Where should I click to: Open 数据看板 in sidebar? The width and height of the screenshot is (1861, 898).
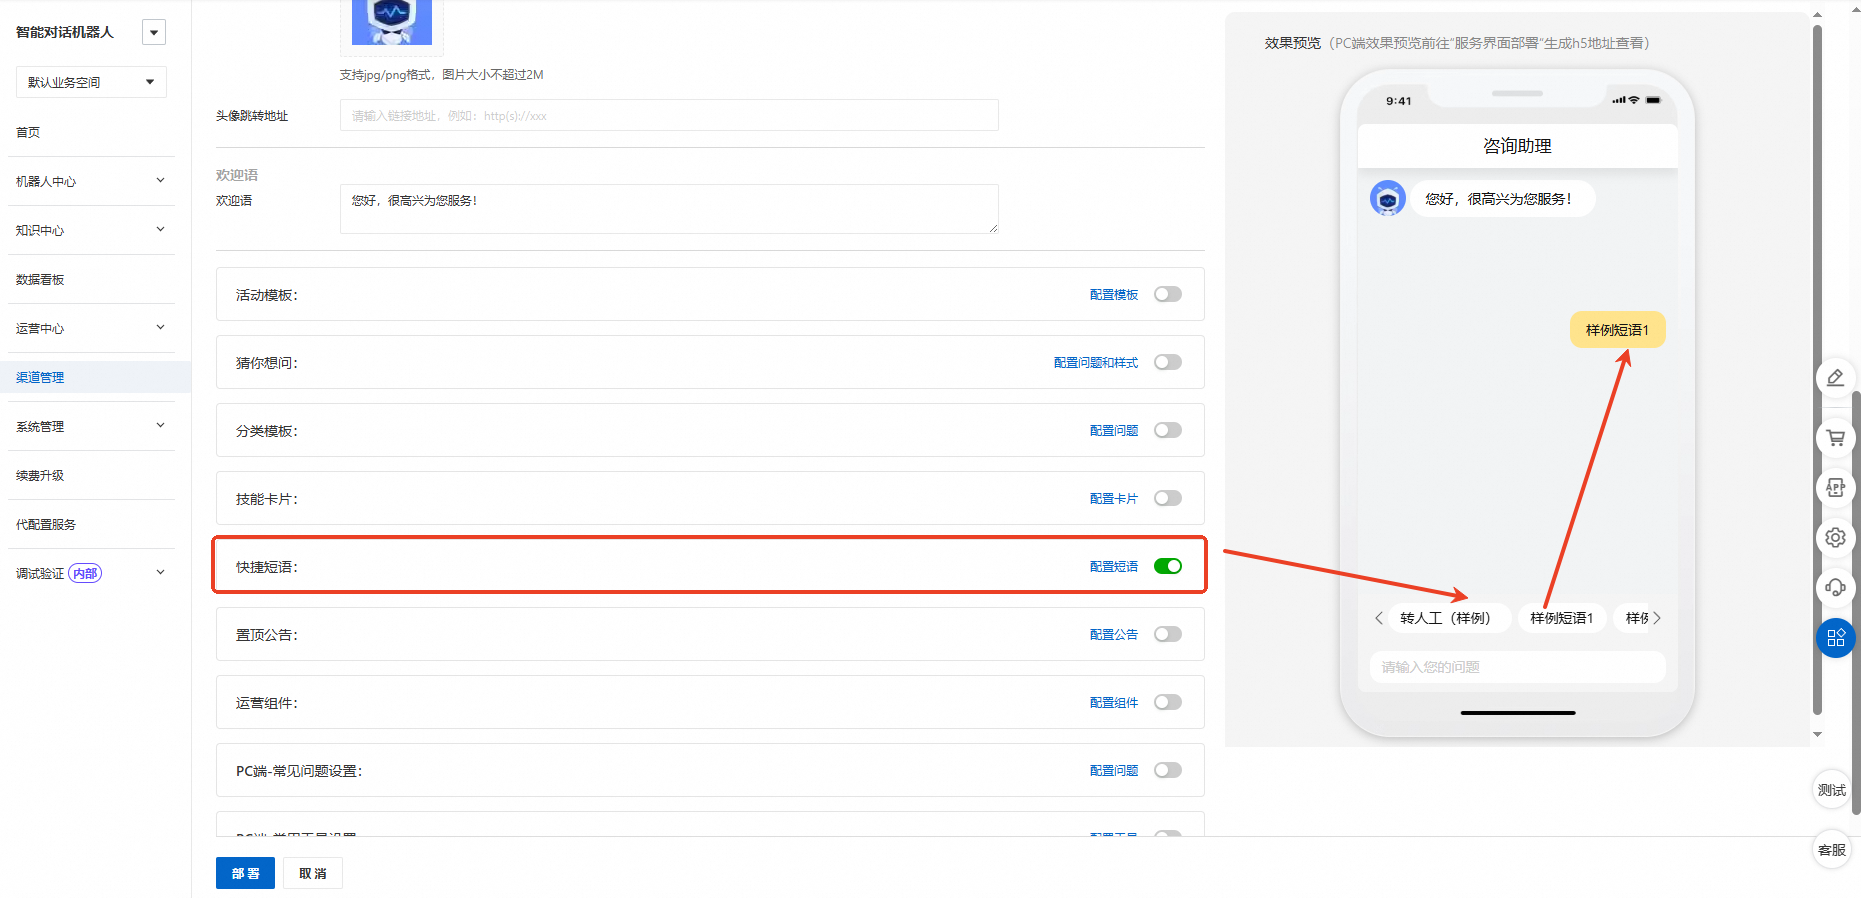pos(40,279)
